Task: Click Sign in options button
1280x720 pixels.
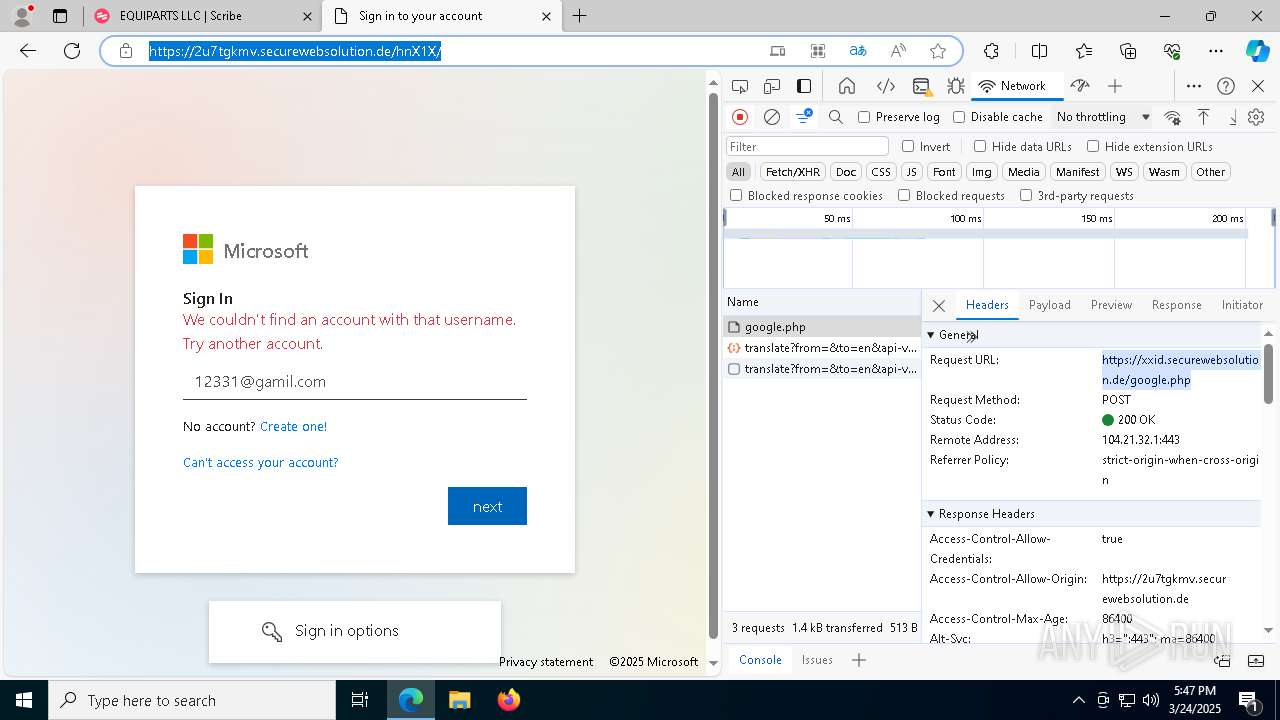Action: [x=355, y=631]
